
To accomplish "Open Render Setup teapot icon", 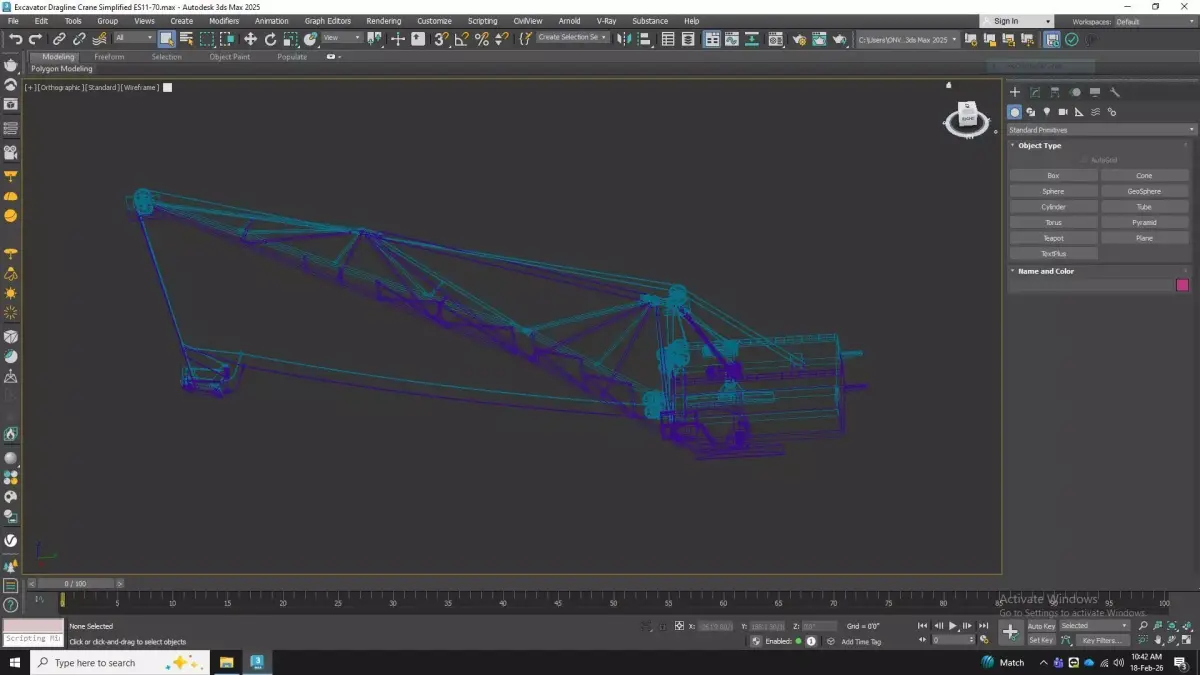I will [x=799, y=39].
